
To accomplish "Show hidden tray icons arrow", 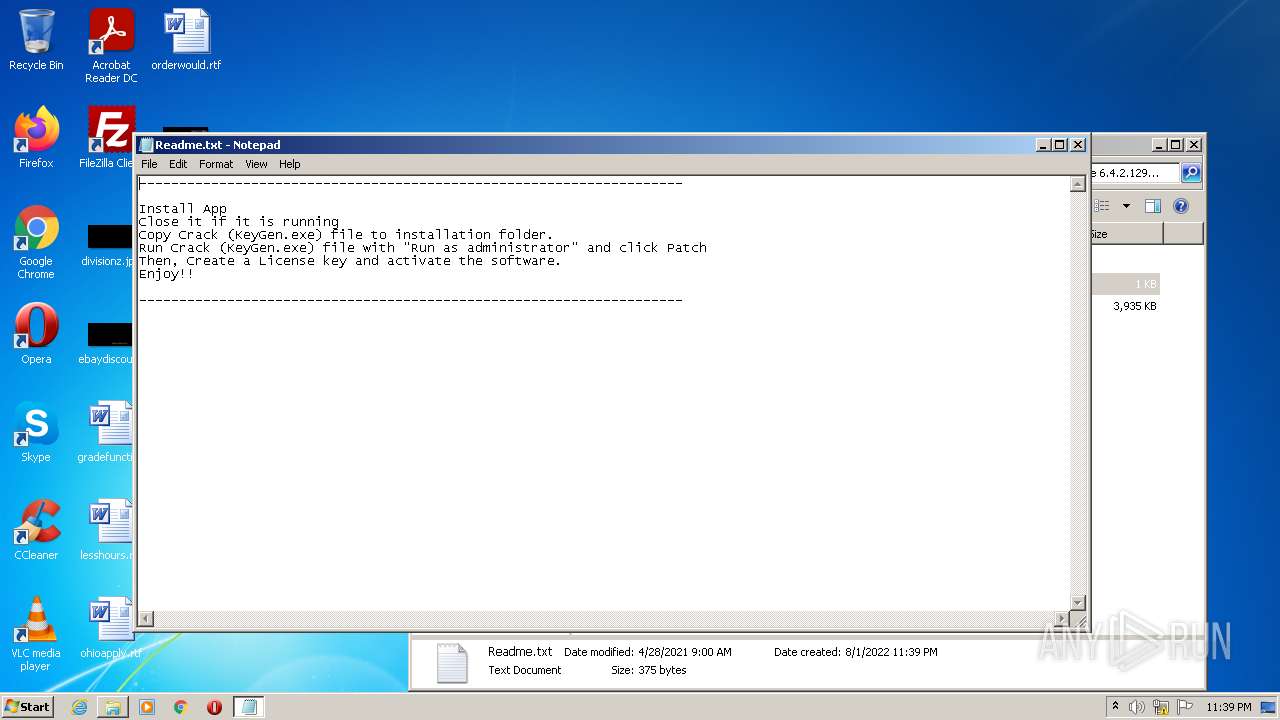I will [x=1115, y=707].
